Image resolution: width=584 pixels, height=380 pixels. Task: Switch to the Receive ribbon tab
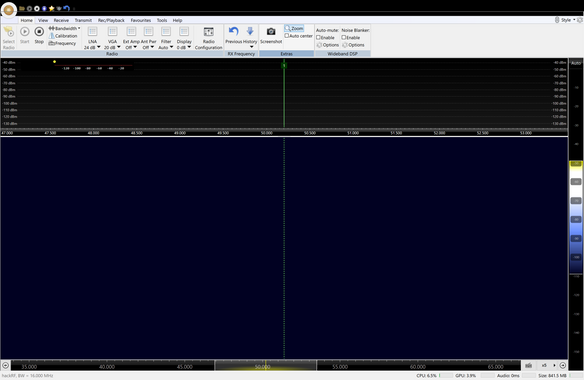[61, 20]
